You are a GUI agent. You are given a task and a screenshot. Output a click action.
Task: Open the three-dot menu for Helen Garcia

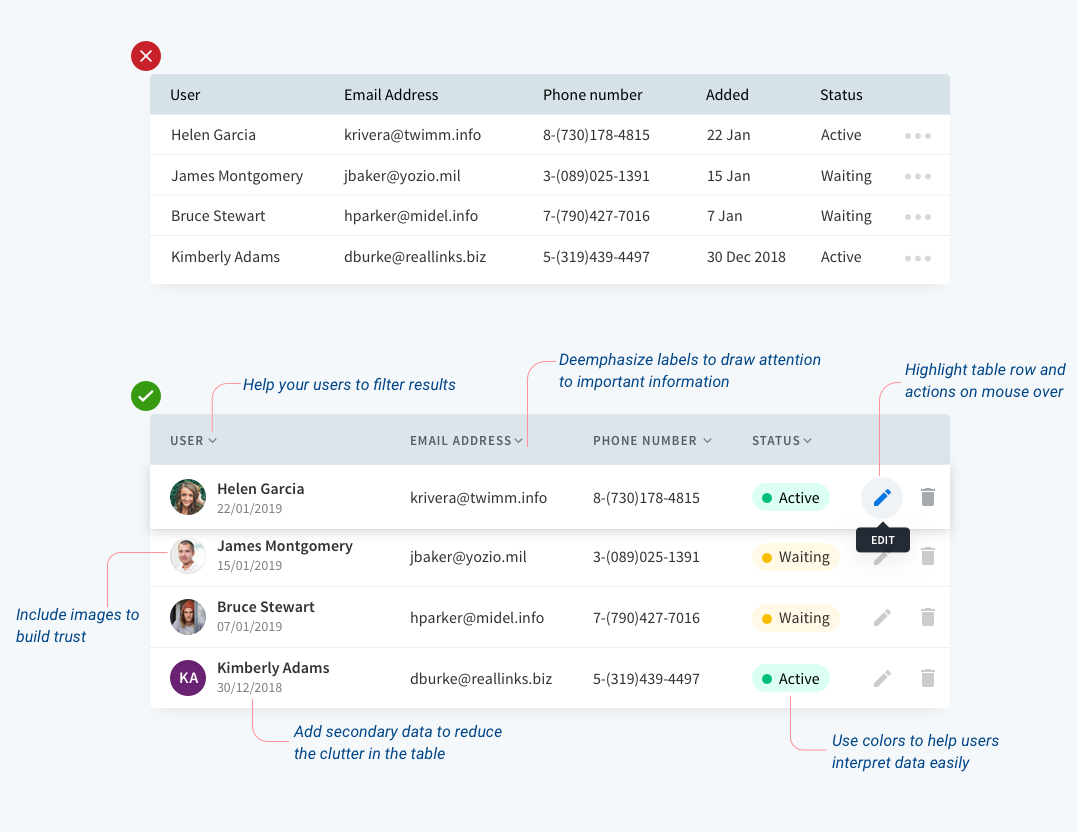(918, 136)
